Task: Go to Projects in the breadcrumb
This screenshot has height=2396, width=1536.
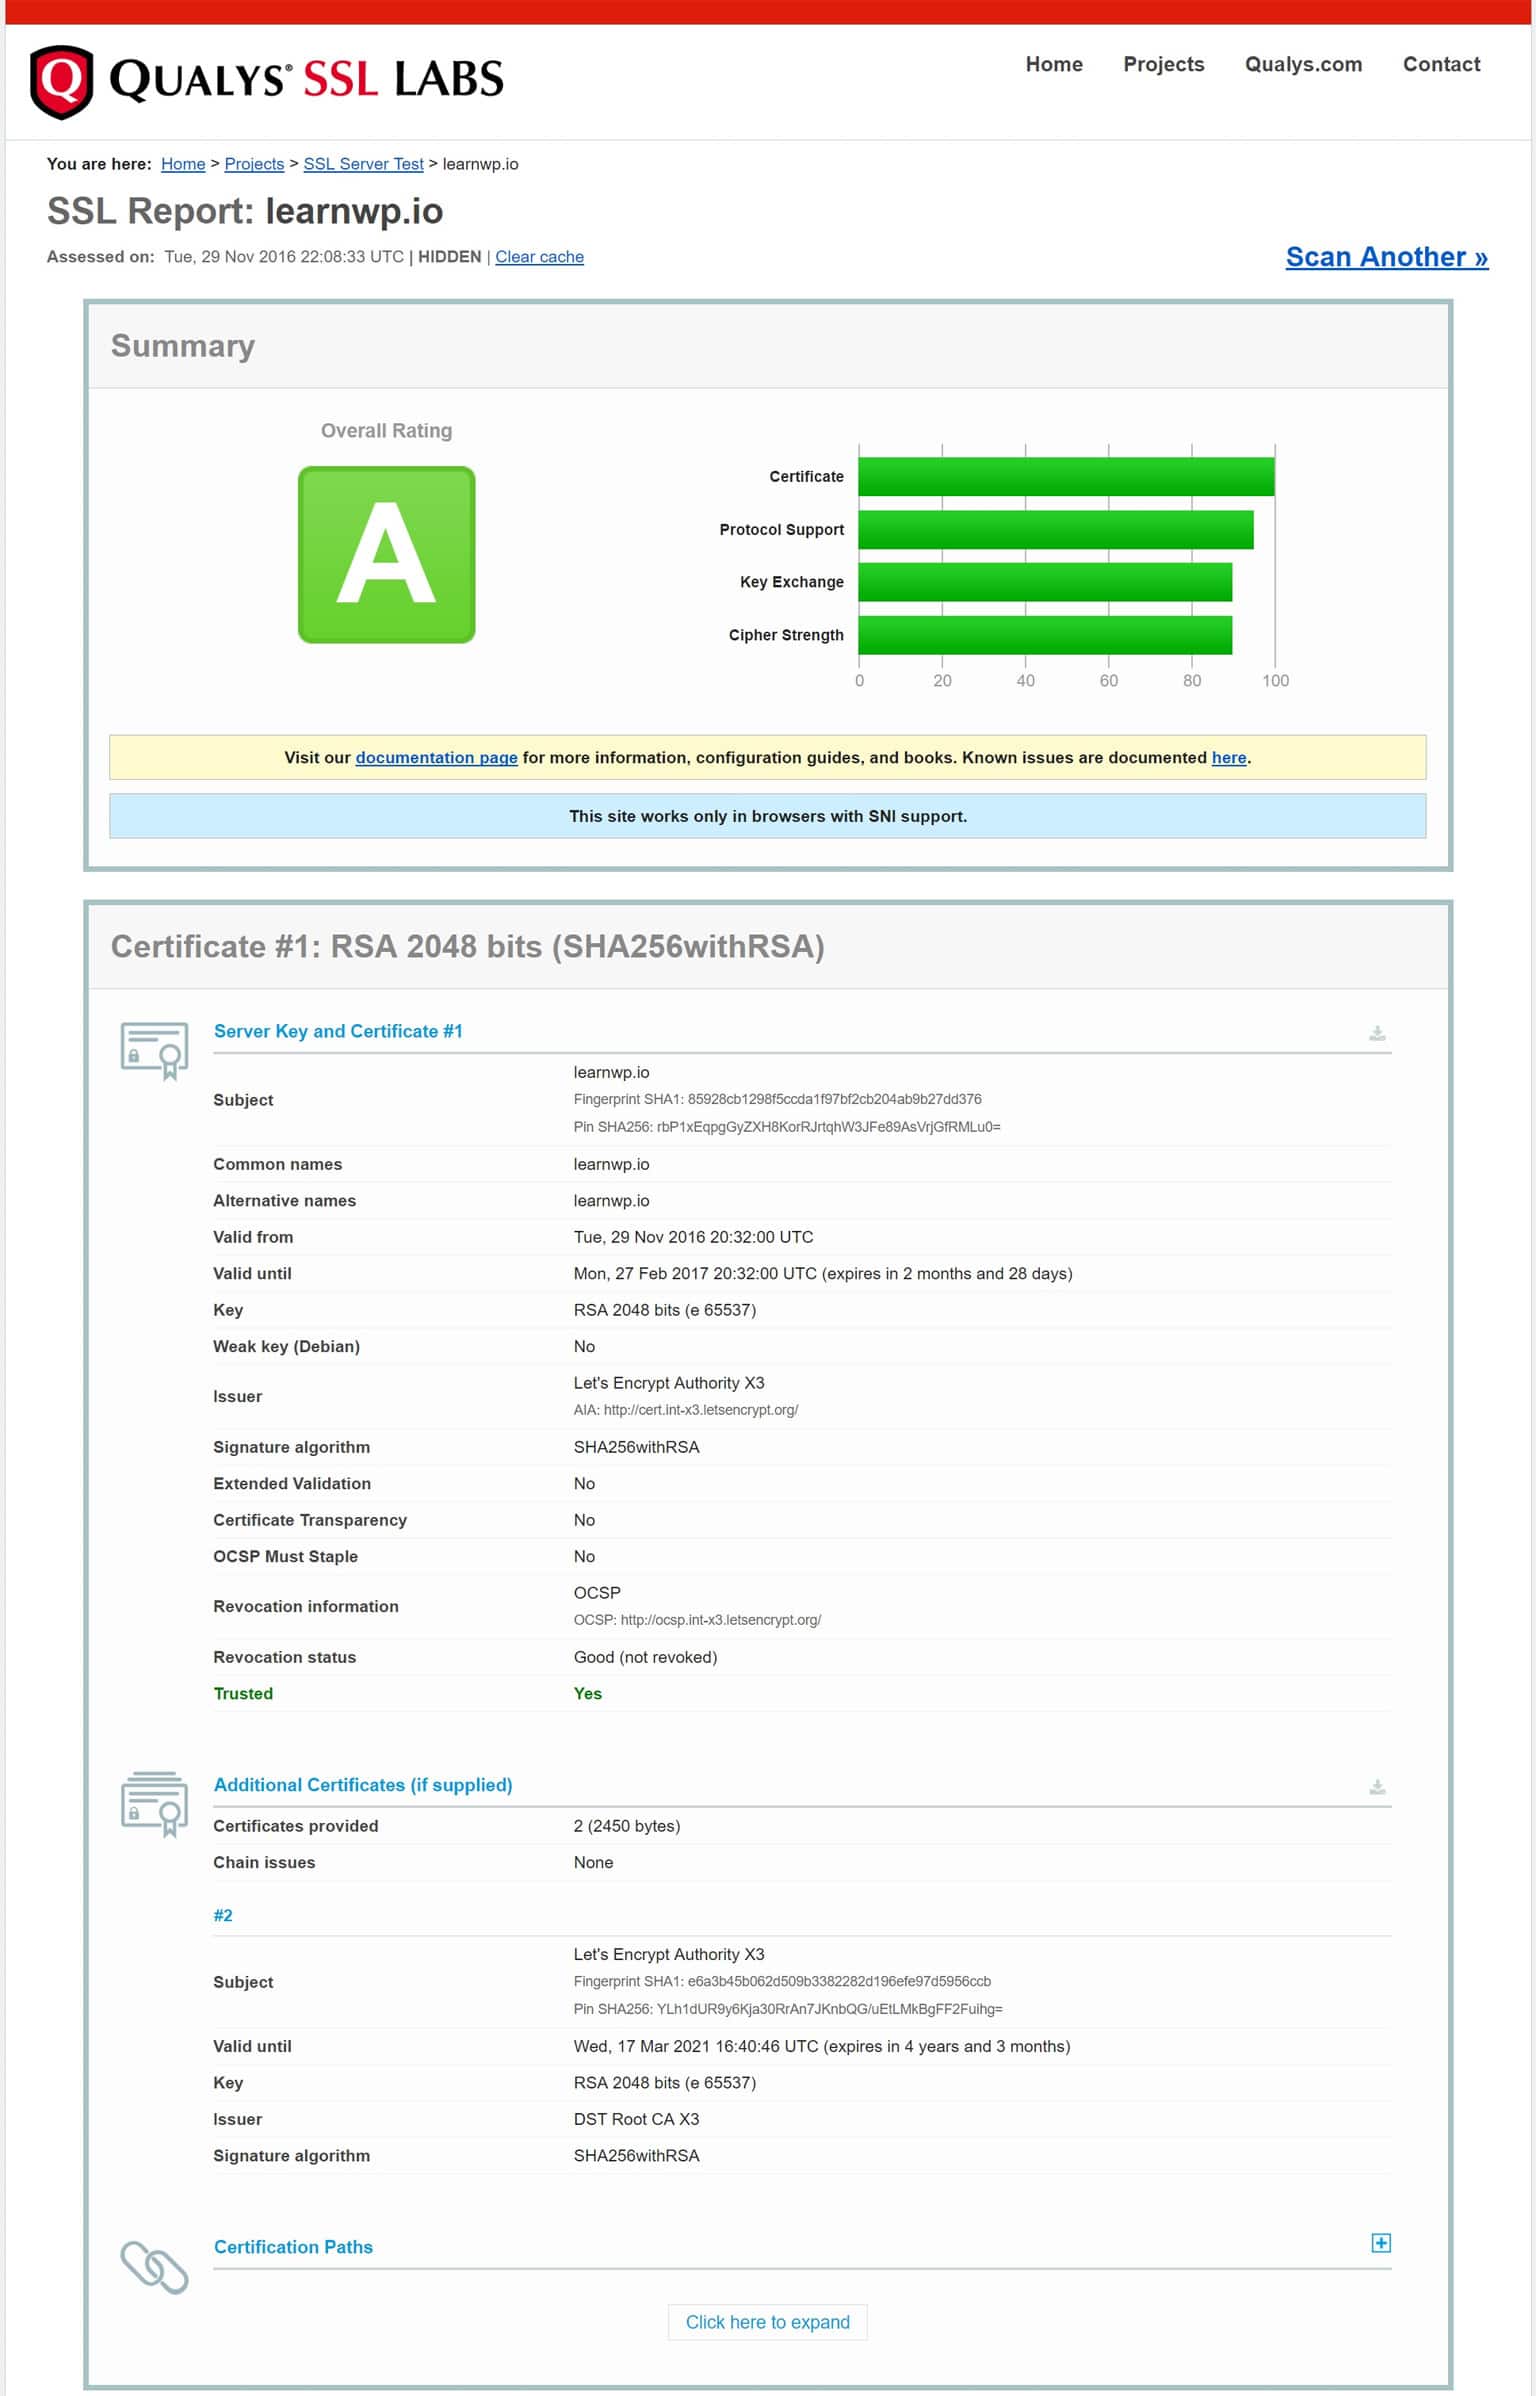Action: click(x=254, y=164)
